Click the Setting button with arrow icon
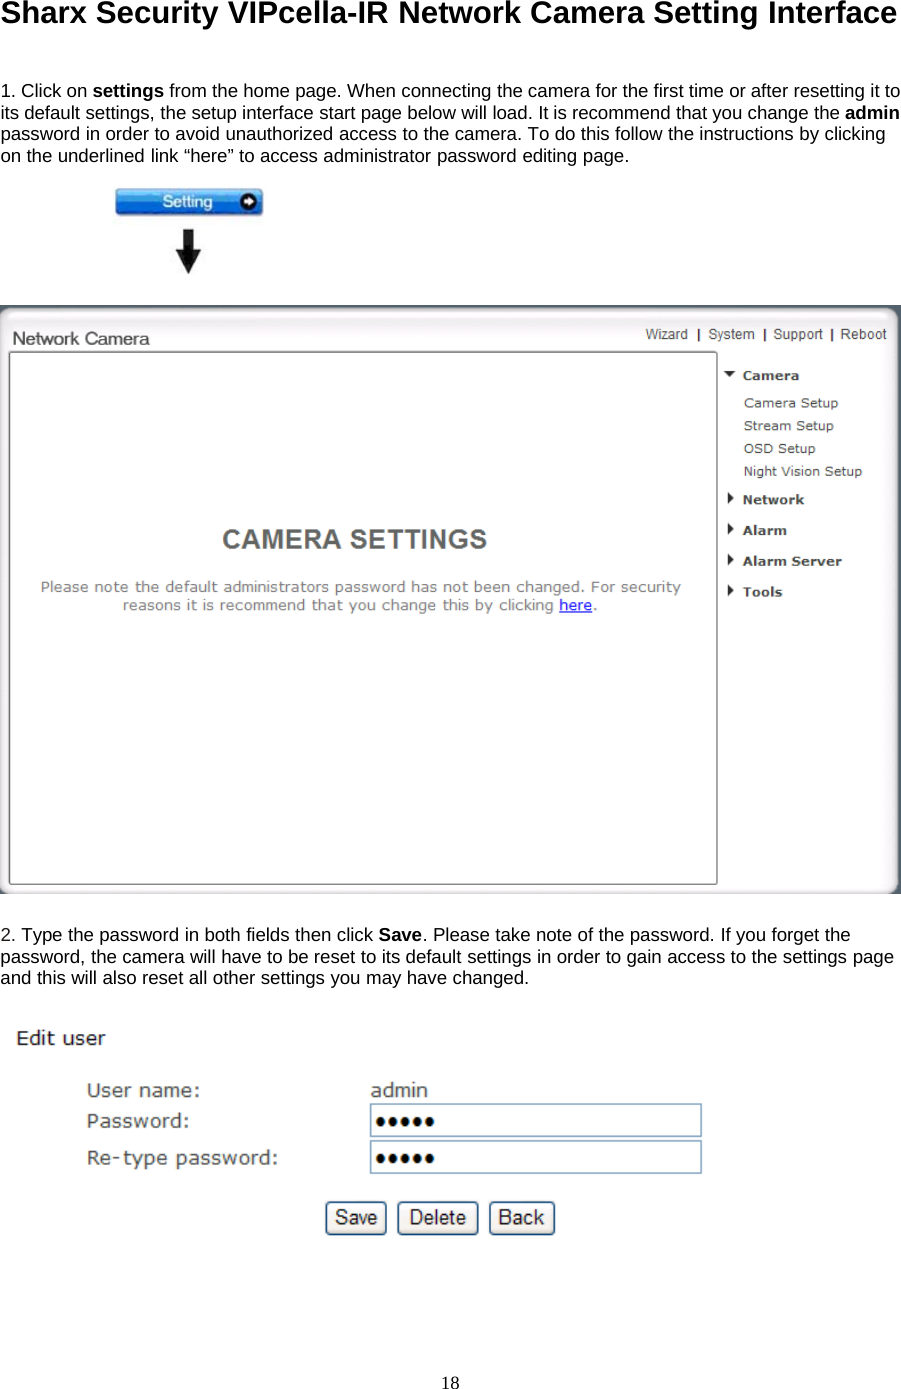Viewport: 901px width, 1389px height. (188, 202)
